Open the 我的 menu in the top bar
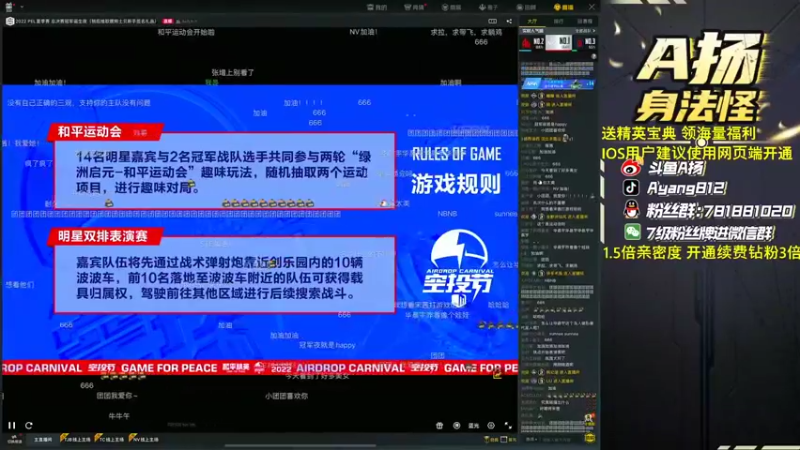The width and height of the screenshot is (800, 450). pos(377,7)
